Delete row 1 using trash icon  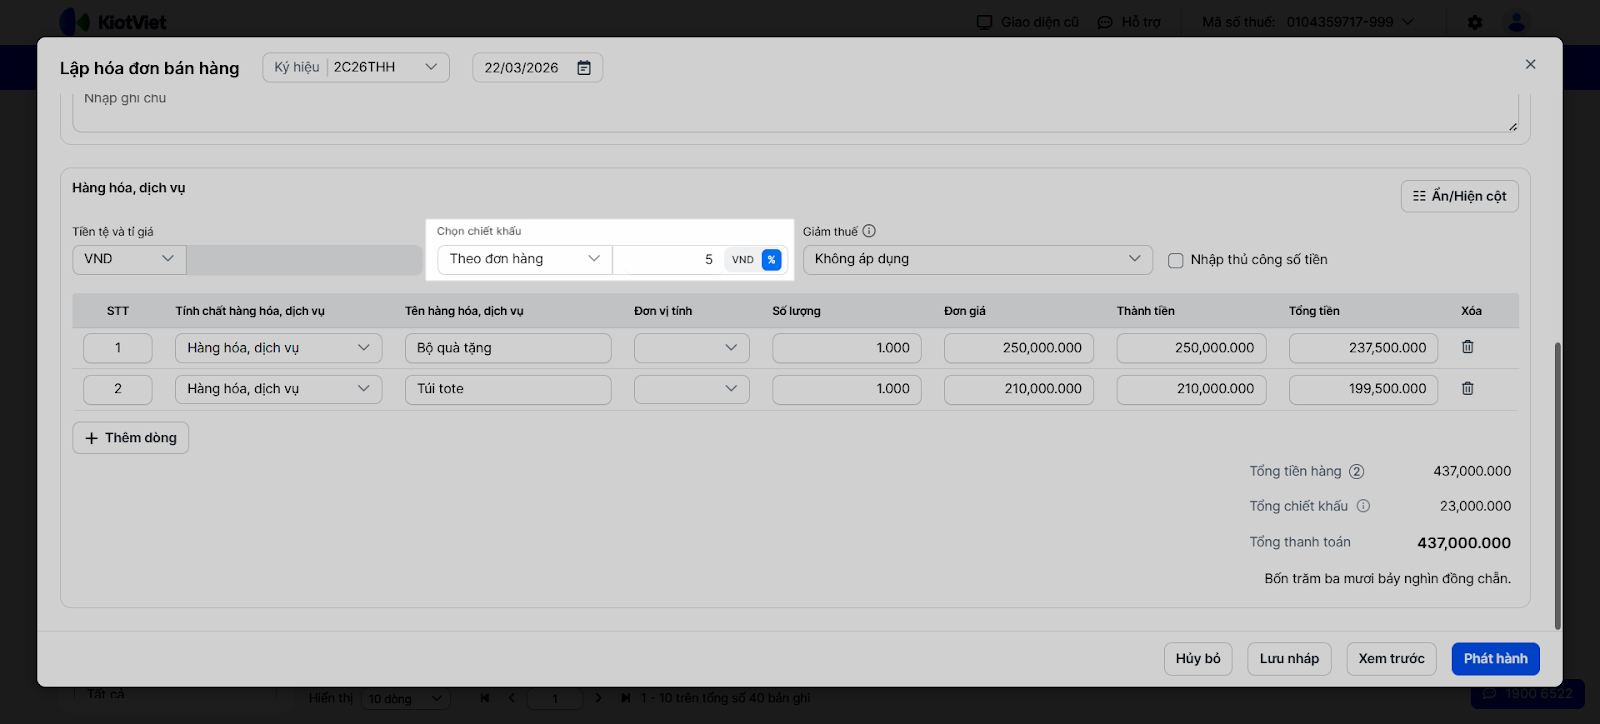pos(1467,347)
